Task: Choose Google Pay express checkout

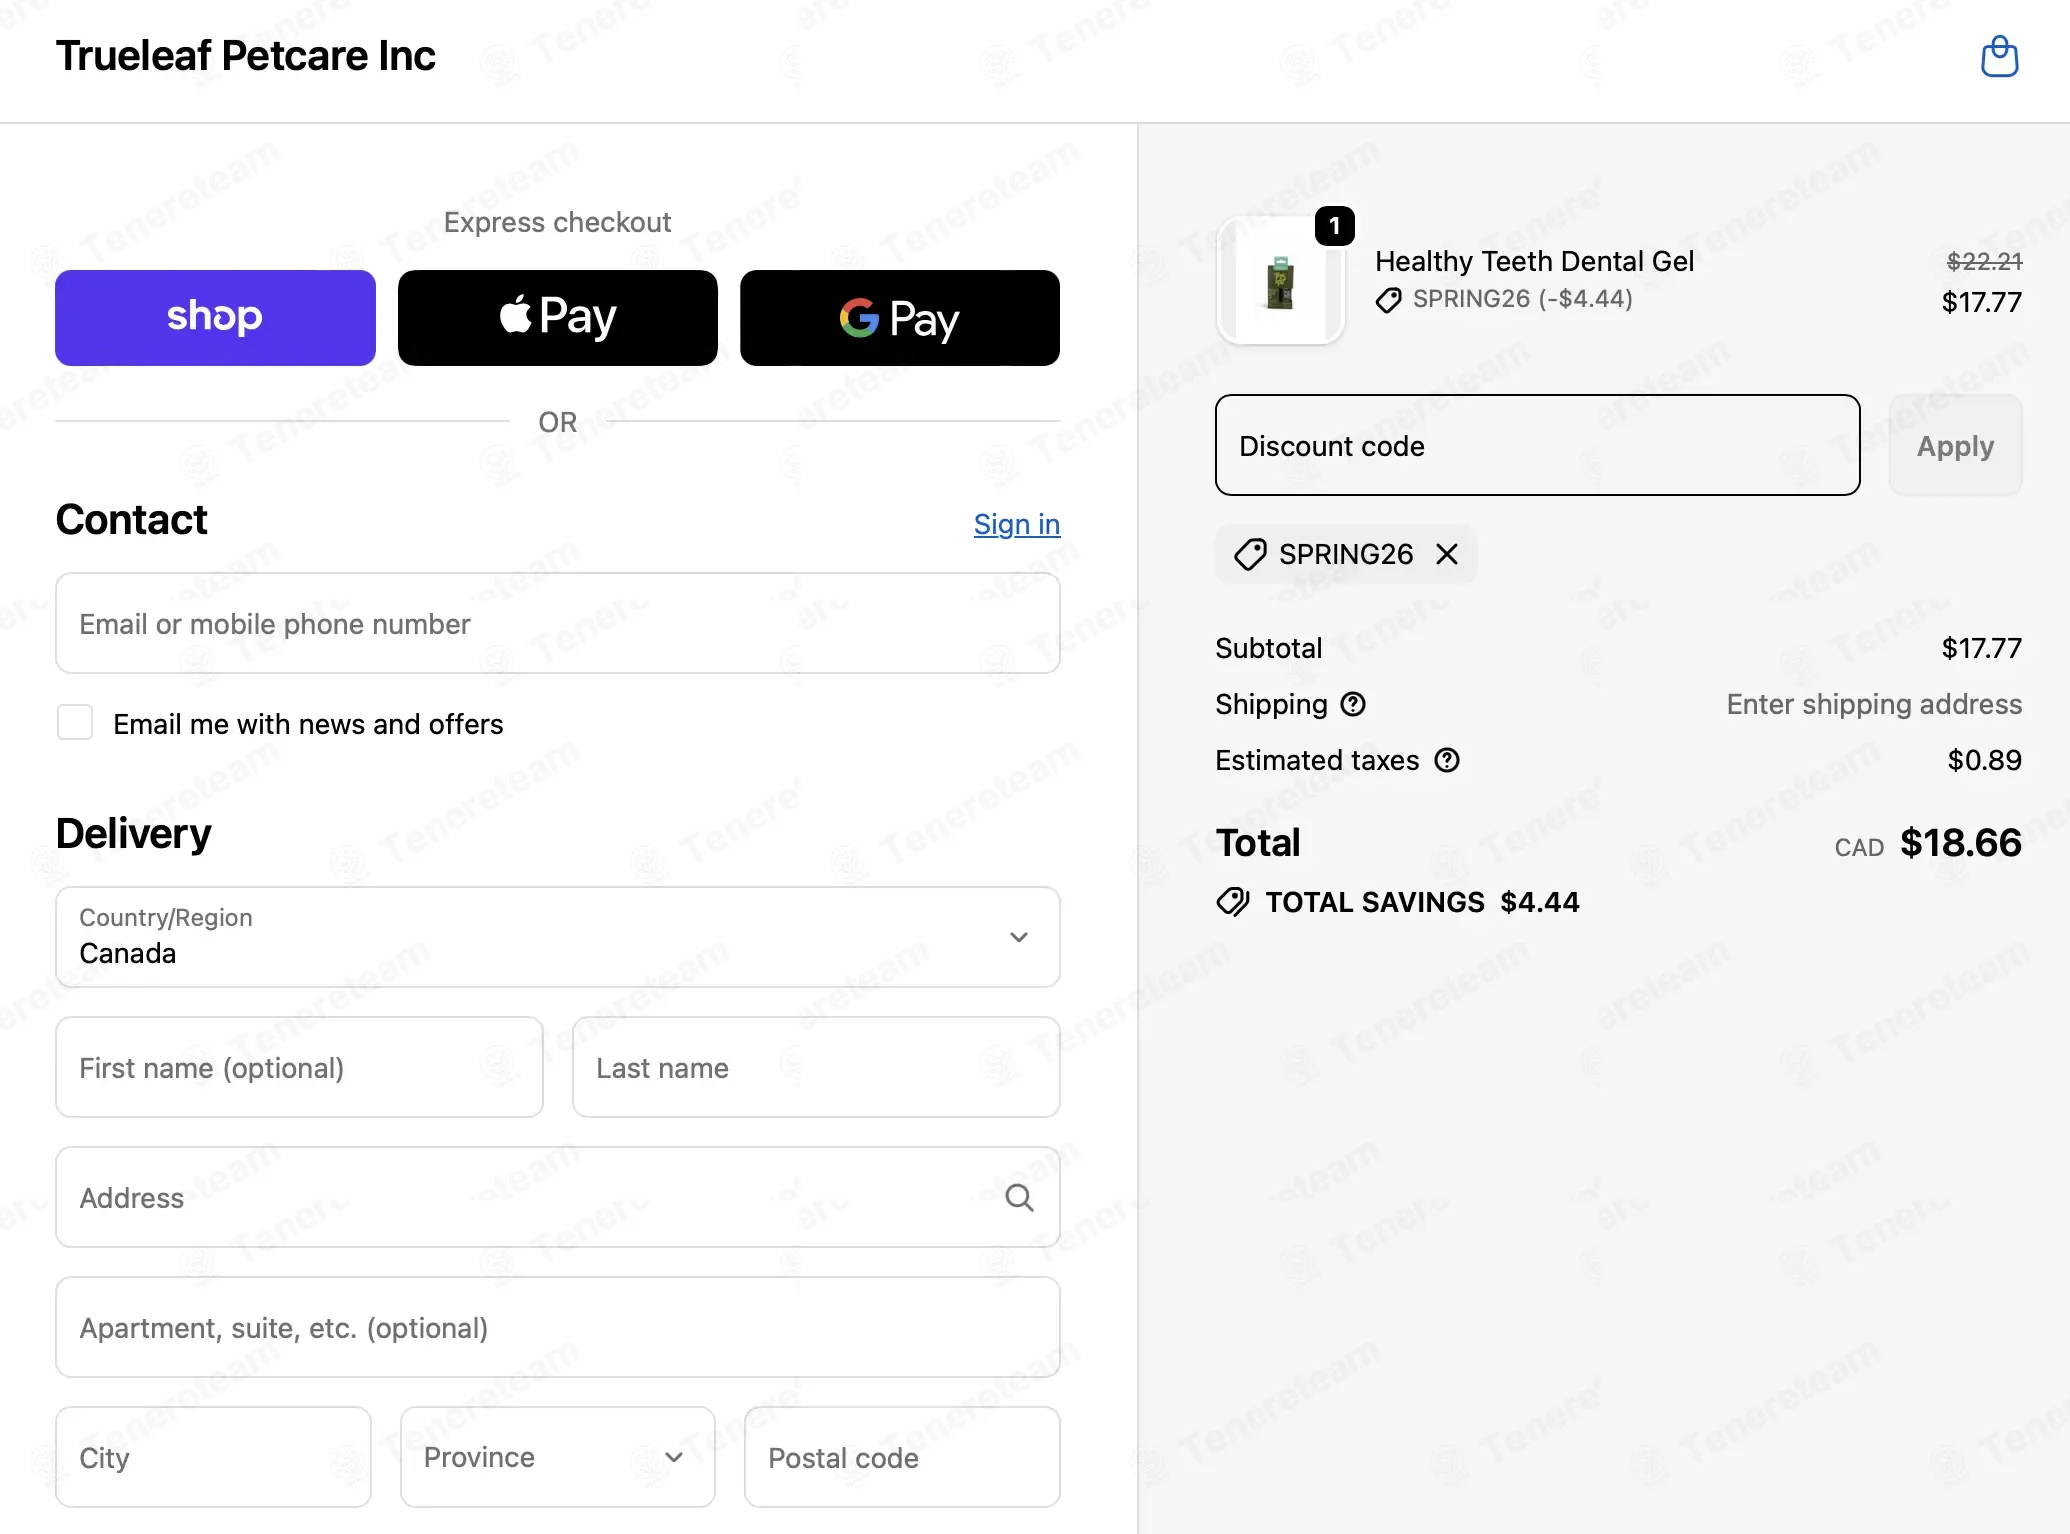Action: [x=900, y=318]
